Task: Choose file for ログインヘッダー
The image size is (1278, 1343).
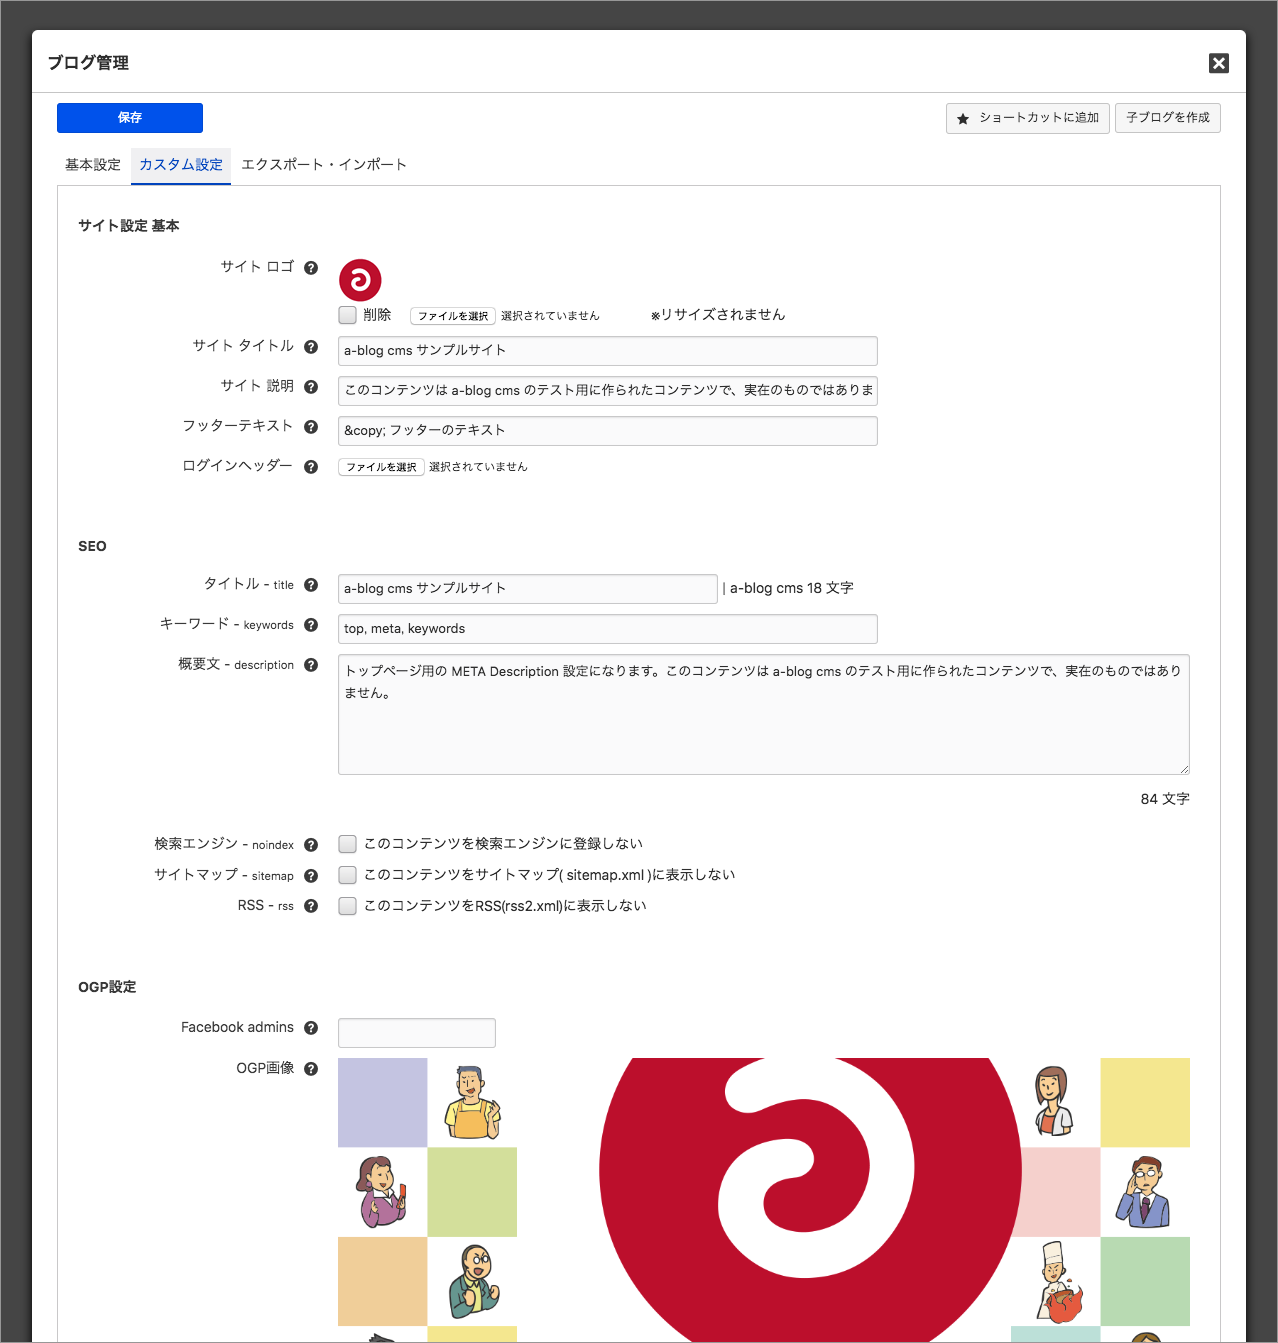Action: pos(381,467)
